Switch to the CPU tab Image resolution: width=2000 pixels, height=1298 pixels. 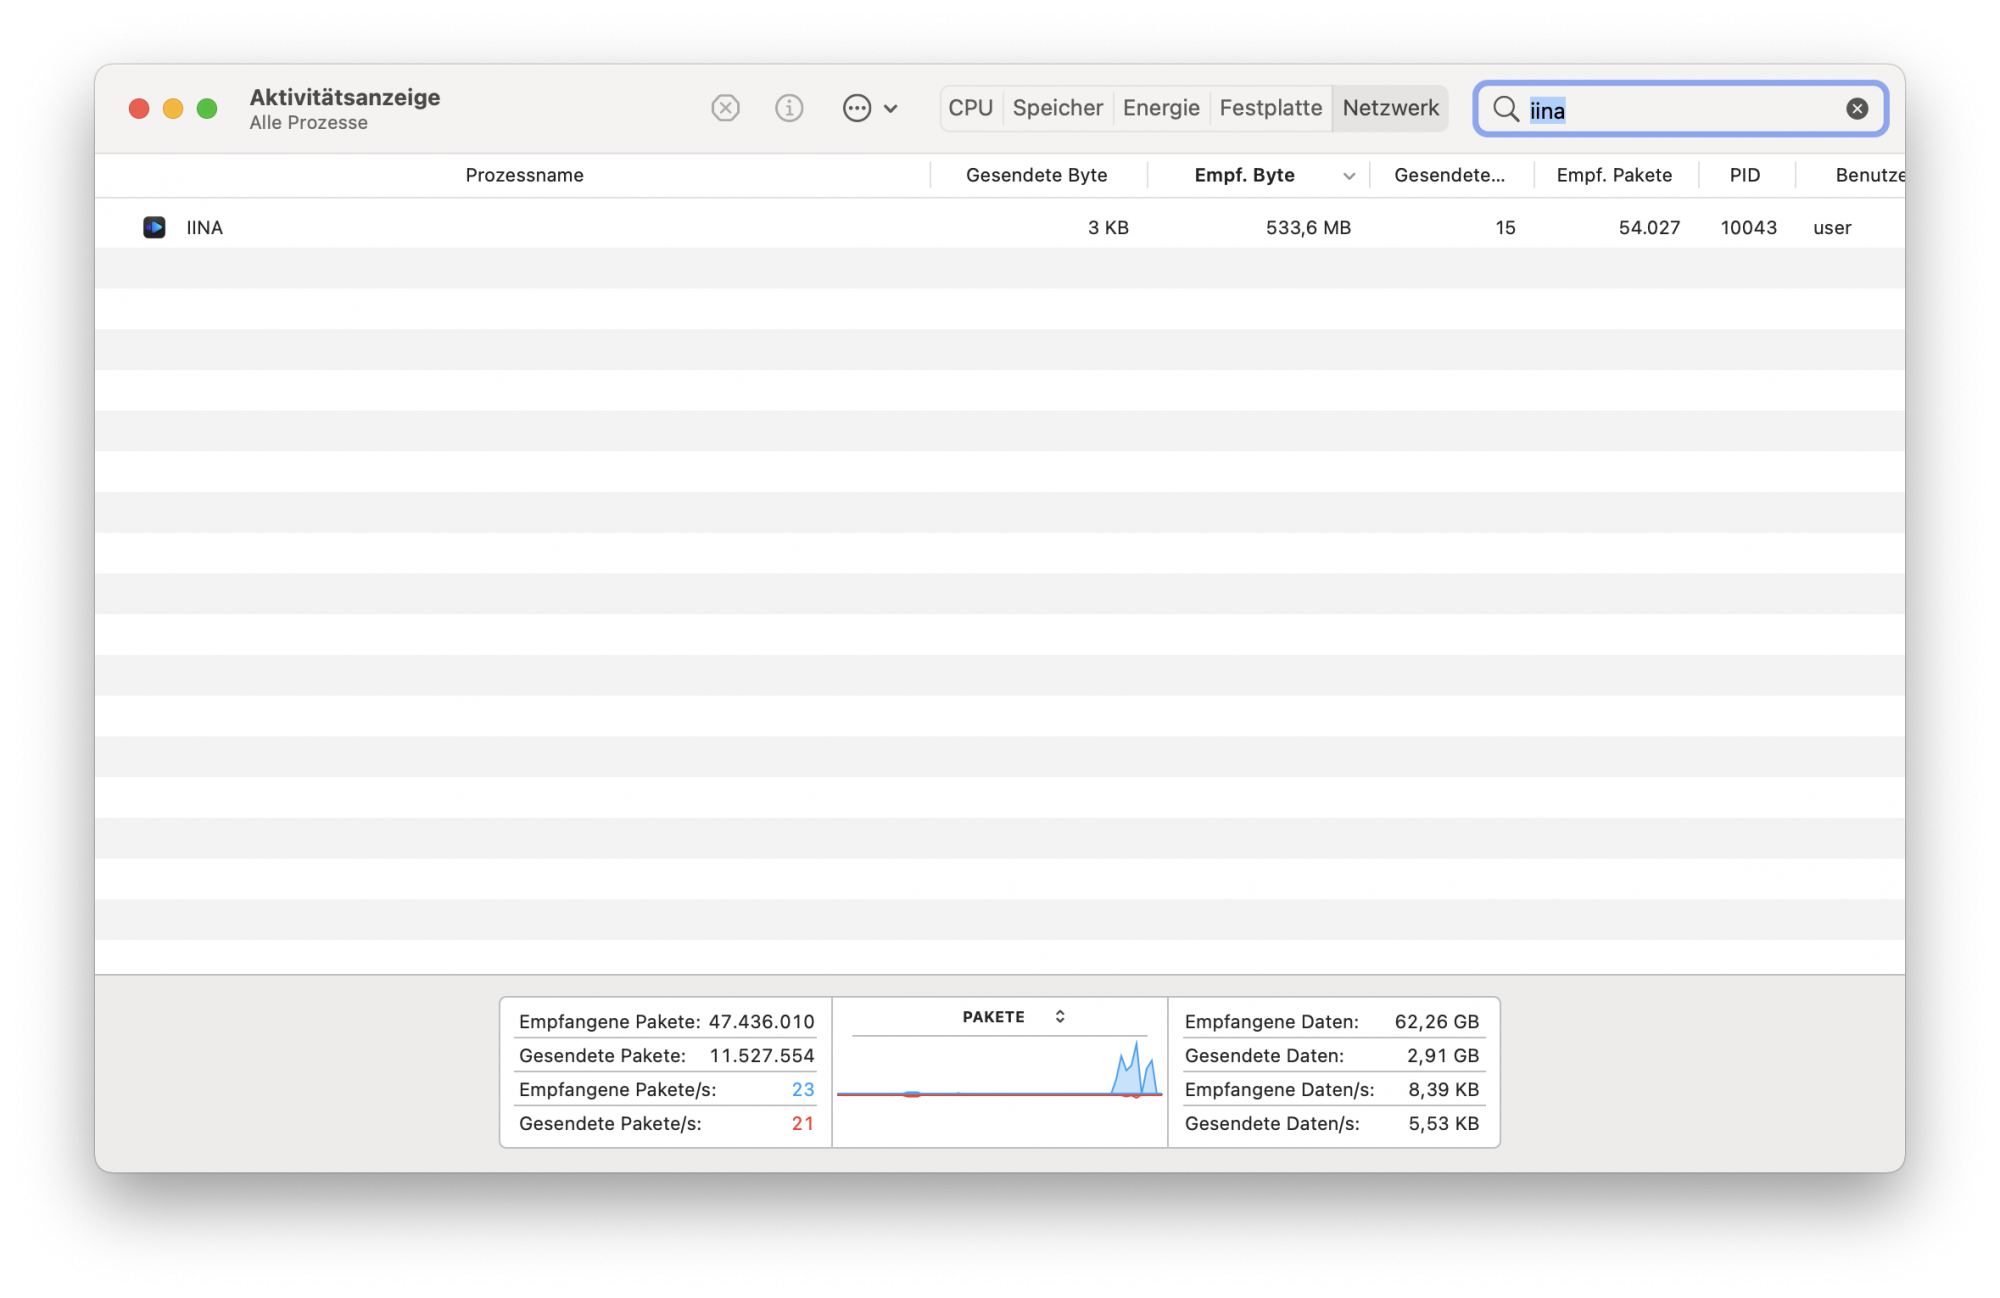point(970,108)
